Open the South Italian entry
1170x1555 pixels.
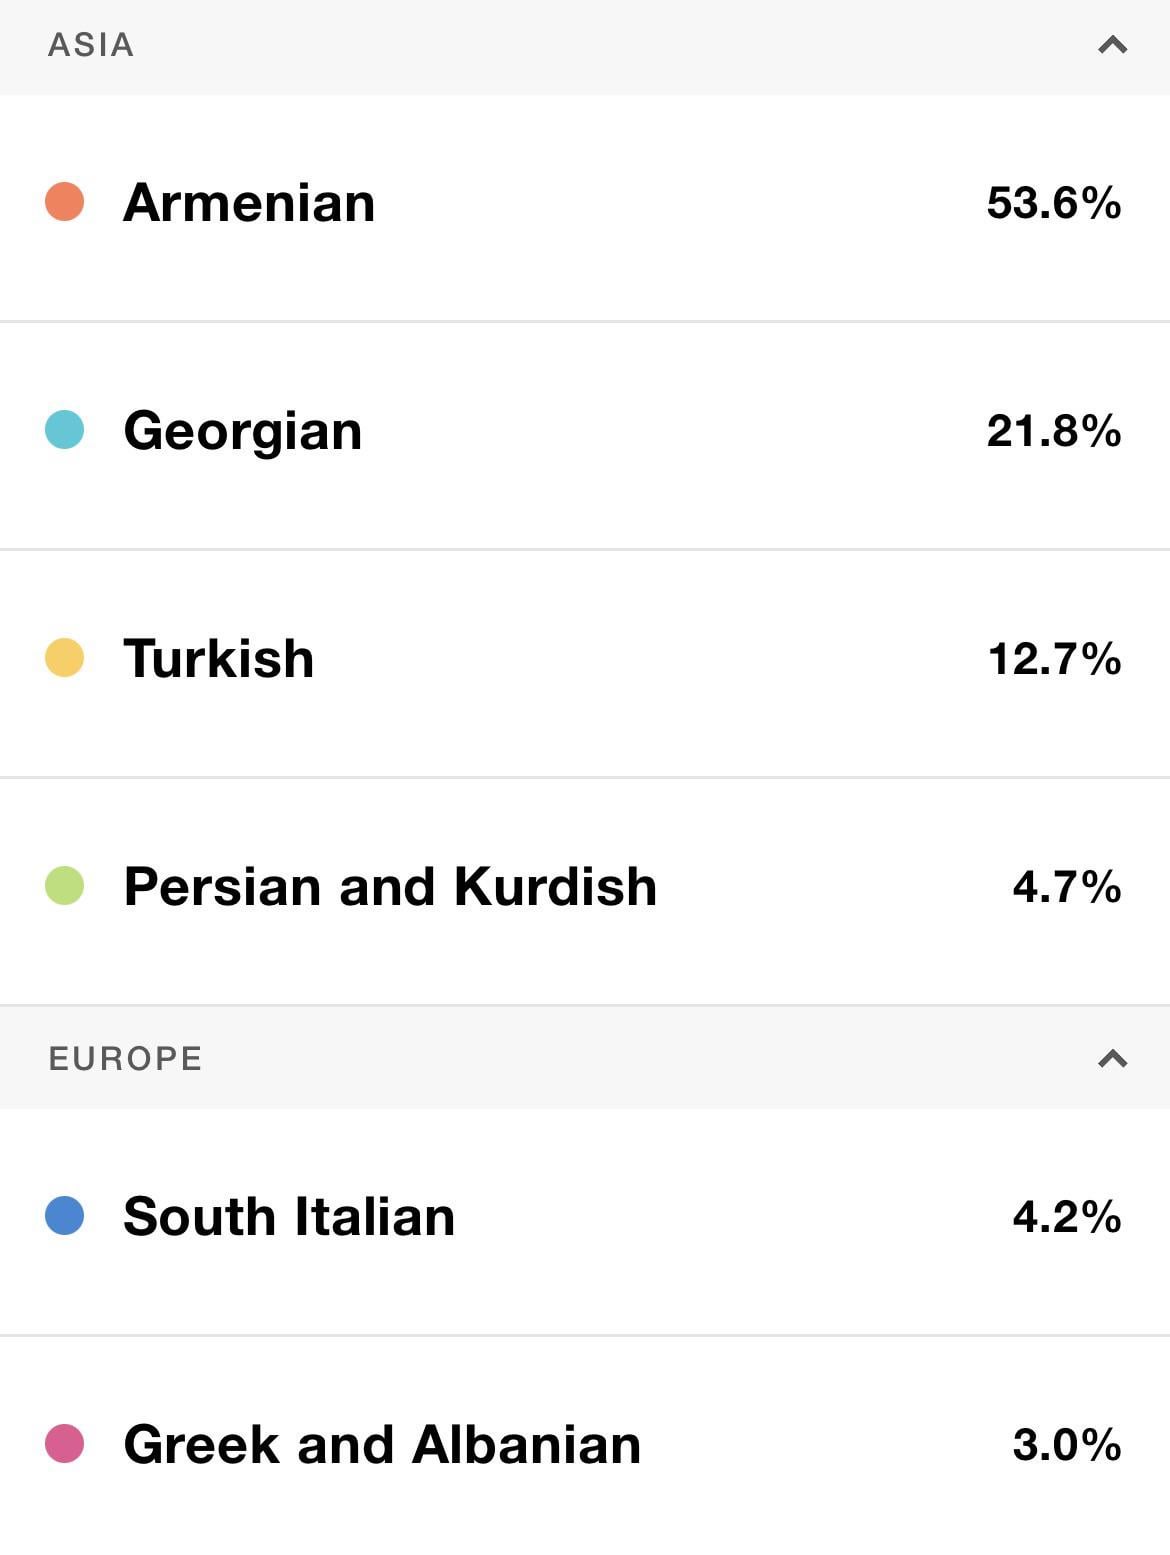point(289,1217)
